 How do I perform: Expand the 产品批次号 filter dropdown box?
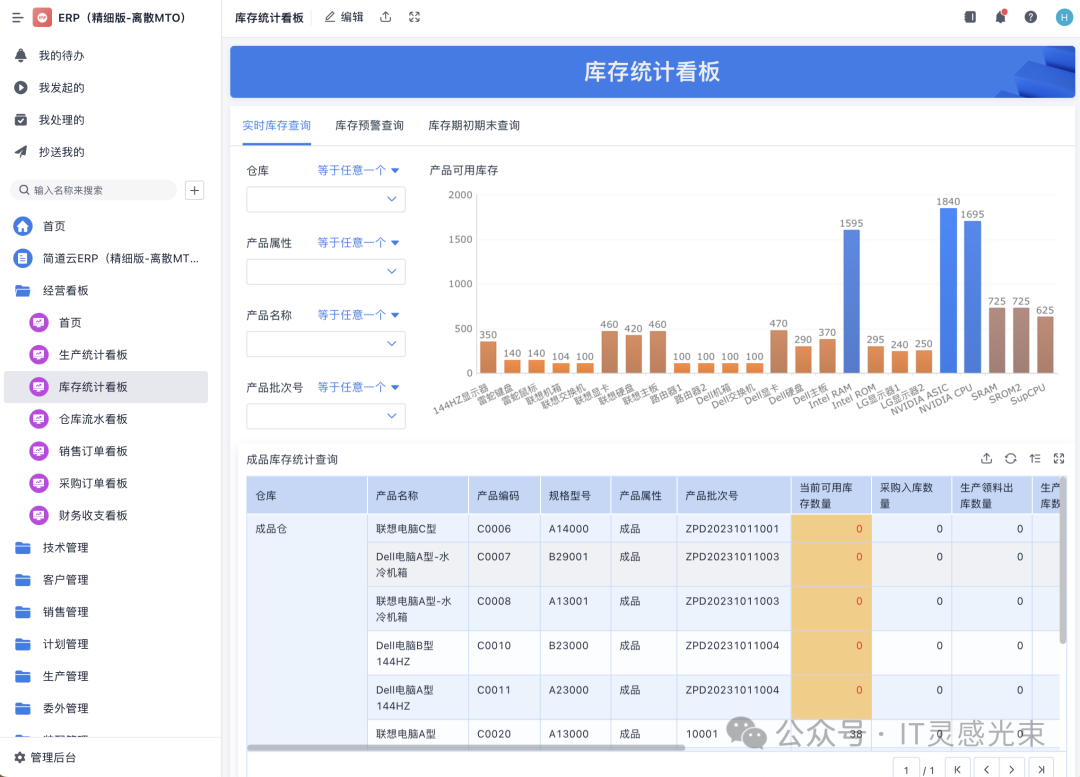click(326, 416)
